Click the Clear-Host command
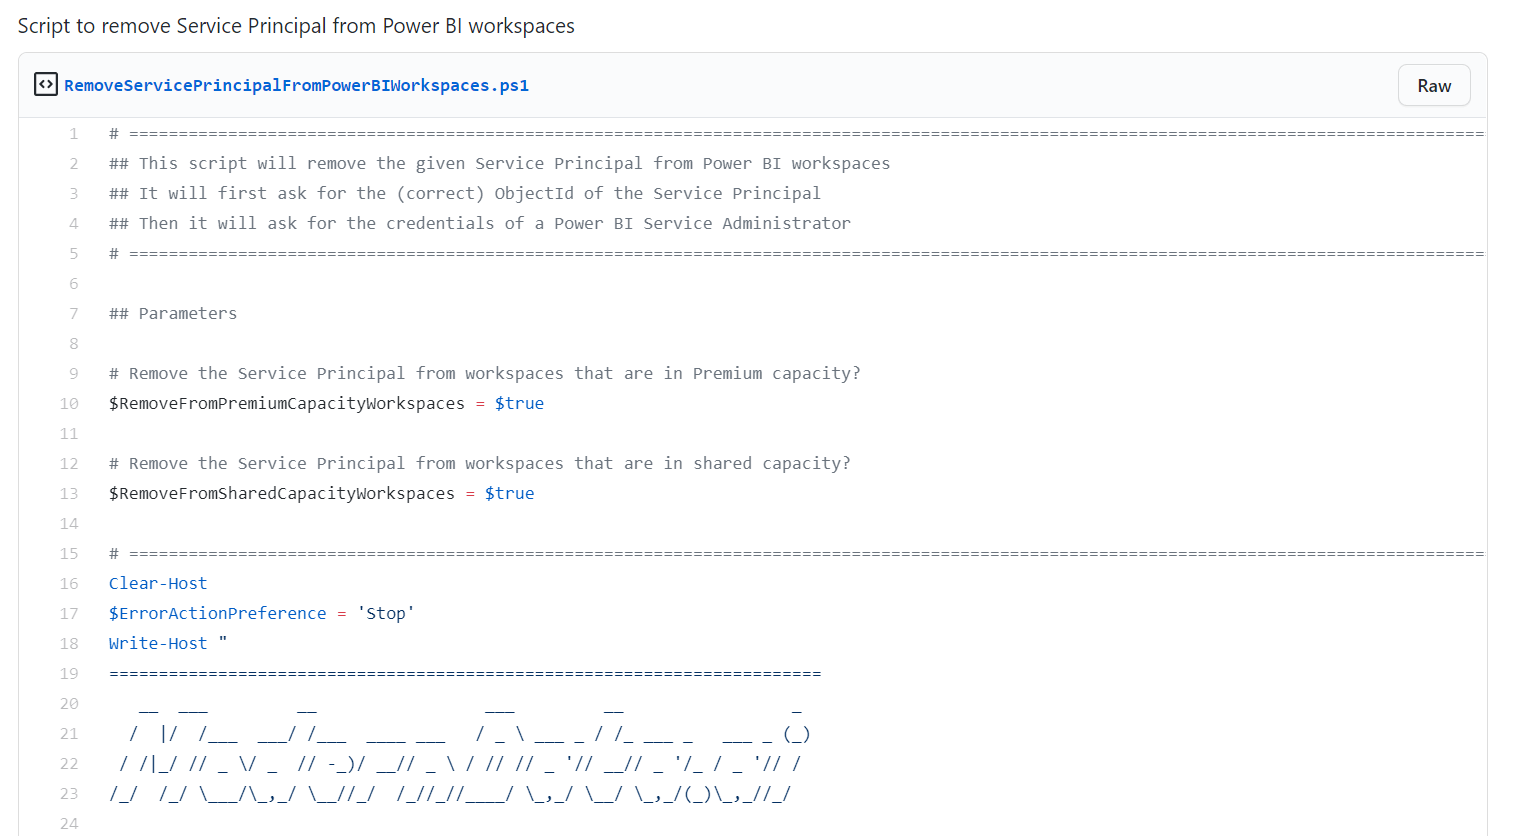The image size is (1520, 836). coord(158,584)
